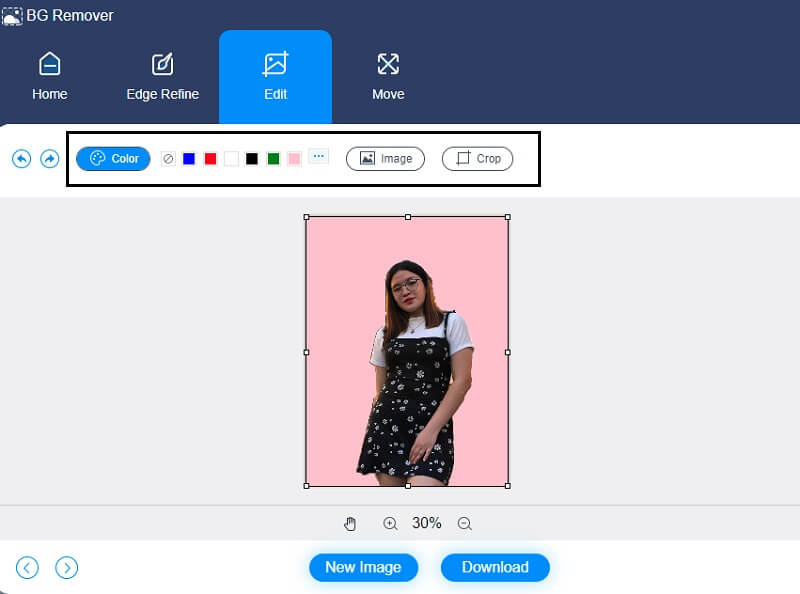This screenshot has width=800, height=594.
Task: Select the Hand tool for panning
Action: coord(350,523)
